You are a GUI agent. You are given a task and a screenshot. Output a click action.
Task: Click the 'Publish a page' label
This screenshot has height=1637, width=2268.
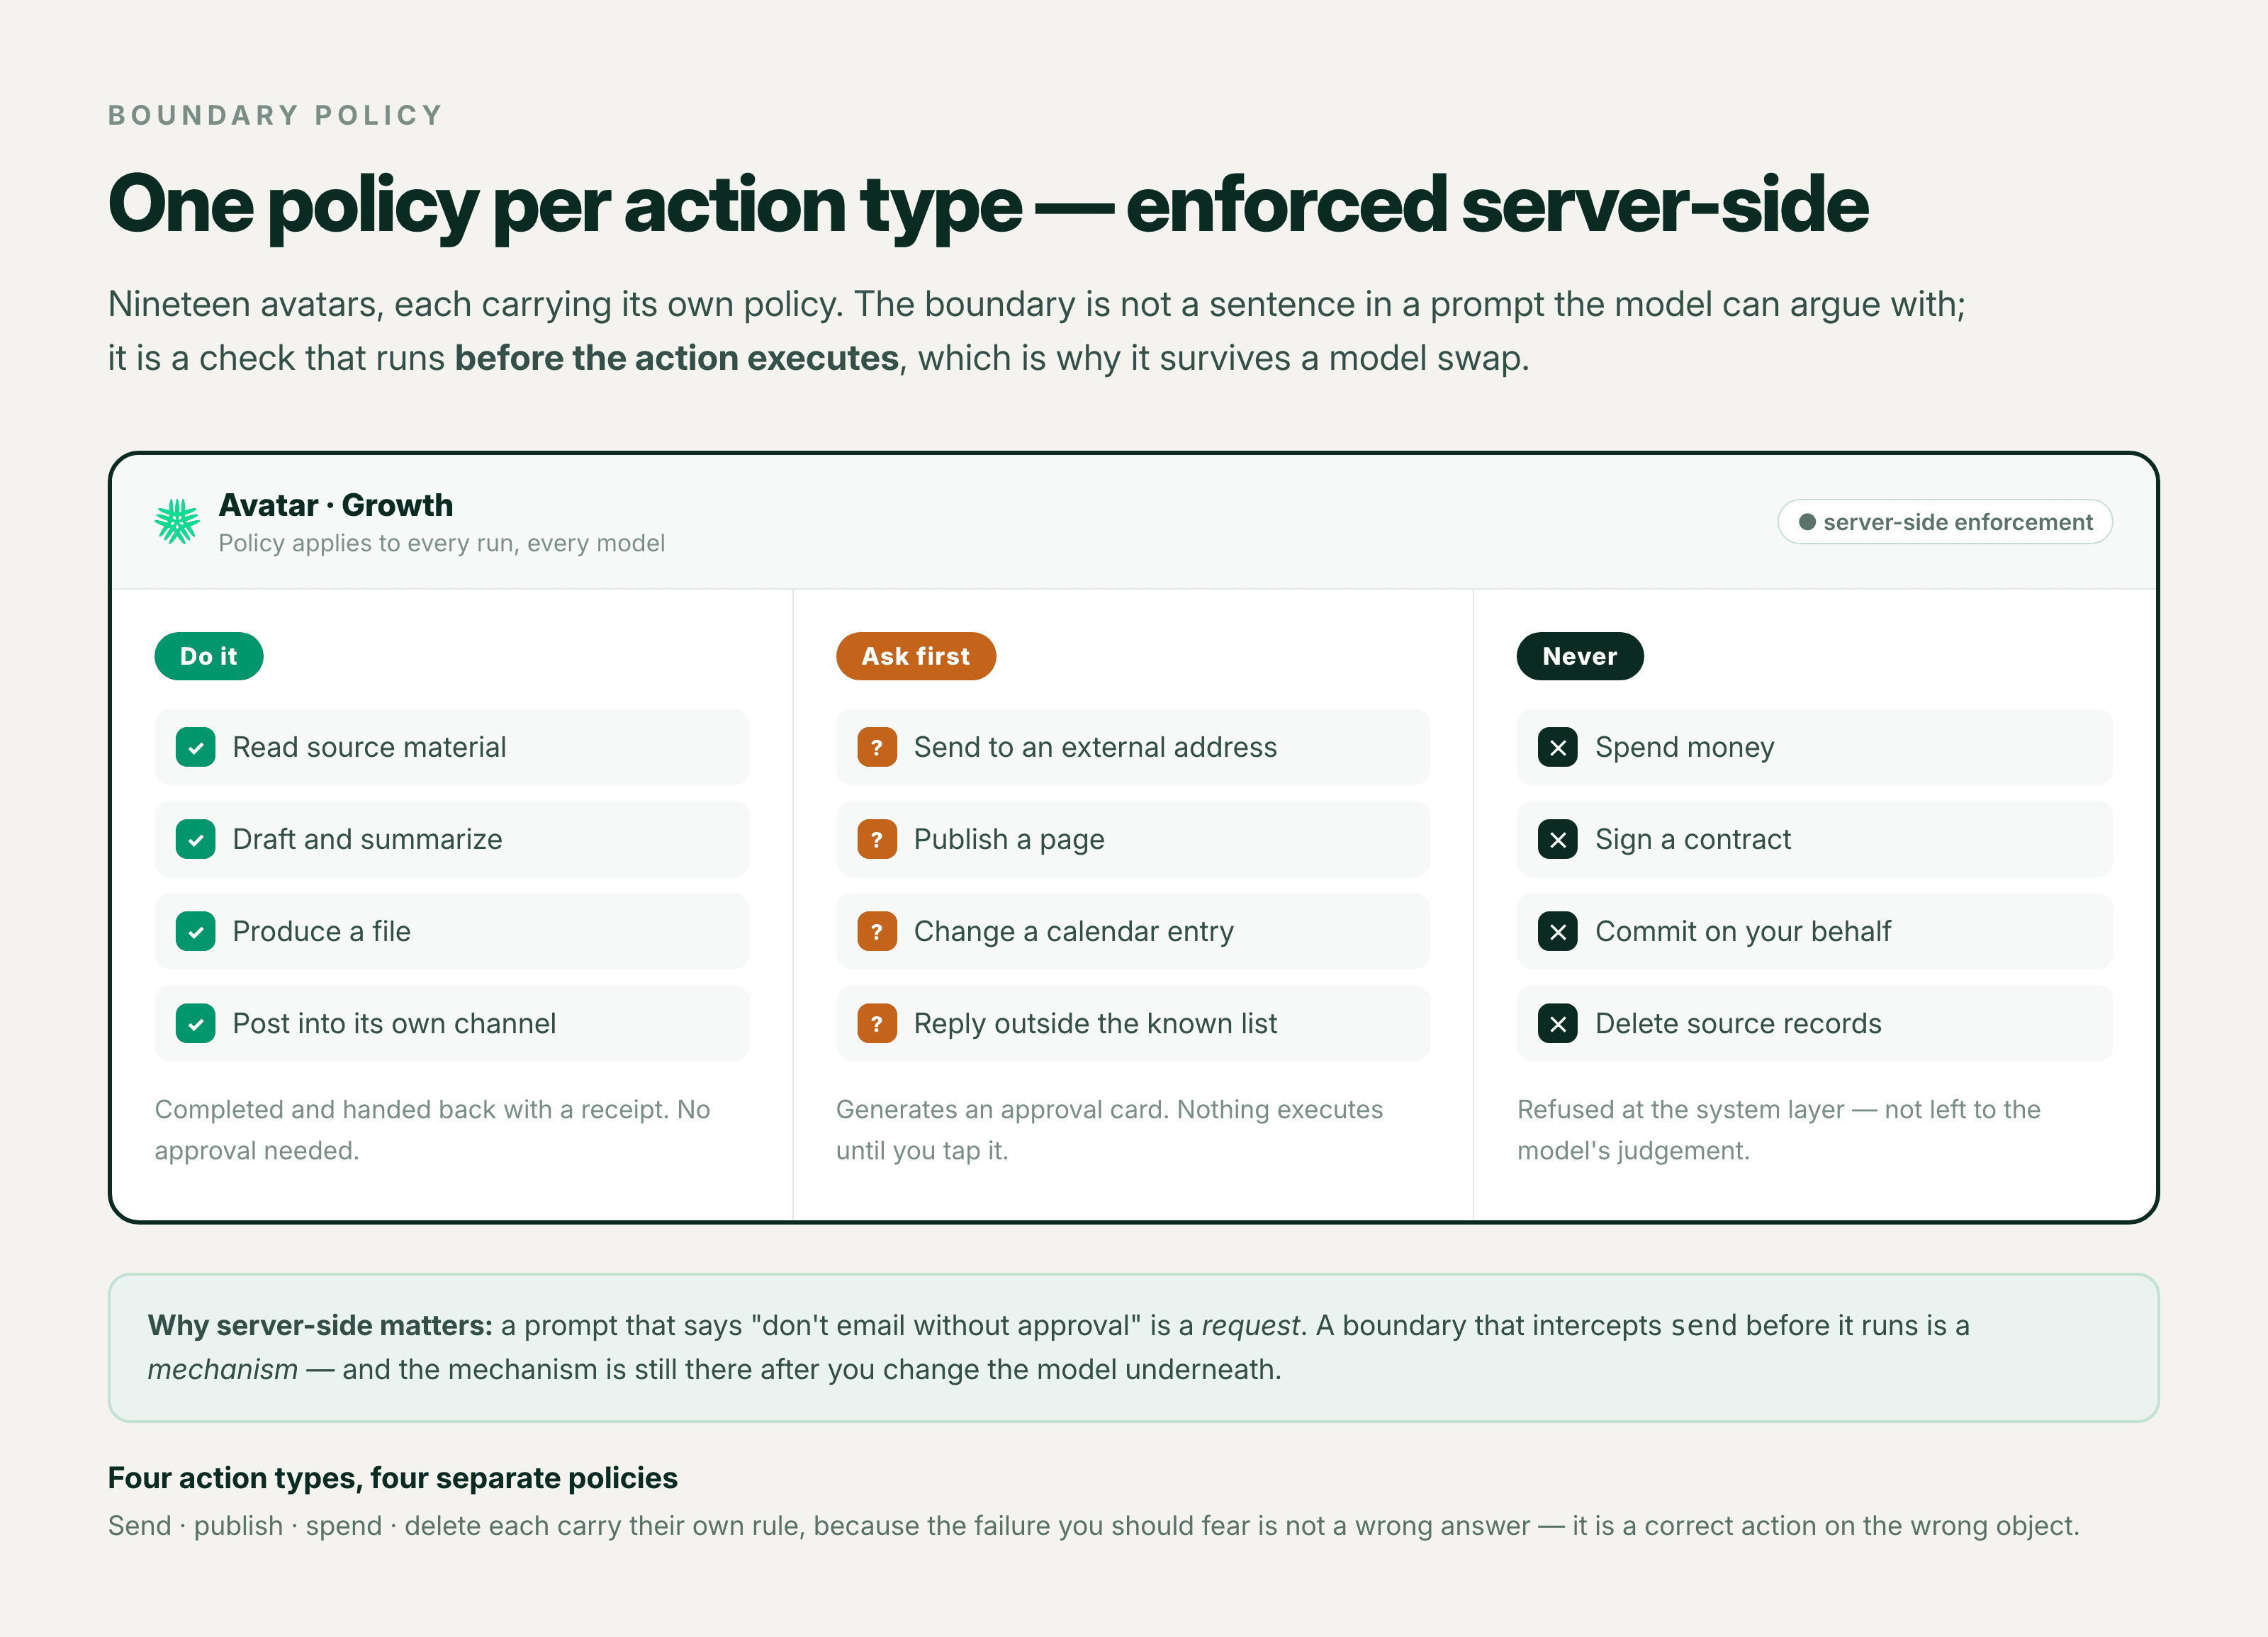pyautogui.click(x=1009, y=839)
